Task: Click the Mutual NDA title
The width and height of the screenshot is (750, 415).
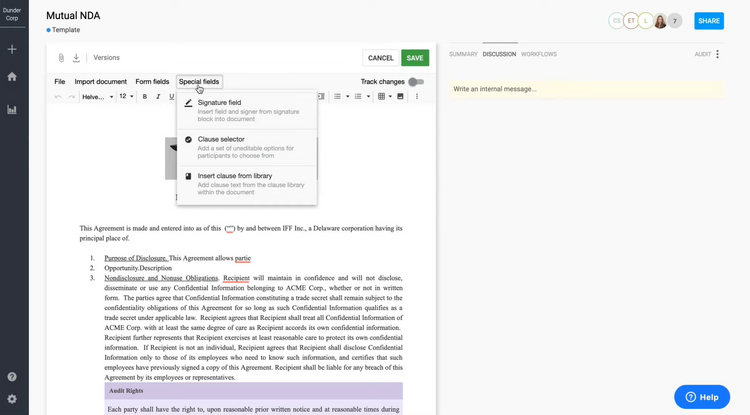Action: [x=73, y=16]
